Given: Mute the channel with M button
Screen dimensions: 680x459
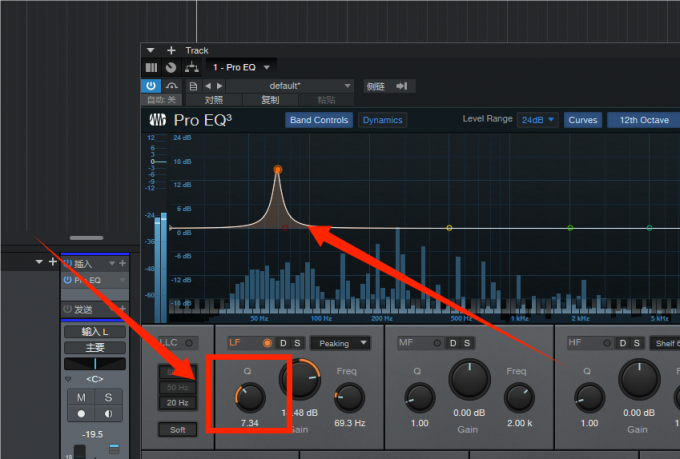Looking at the screenshot, I should tap(81, 397).
